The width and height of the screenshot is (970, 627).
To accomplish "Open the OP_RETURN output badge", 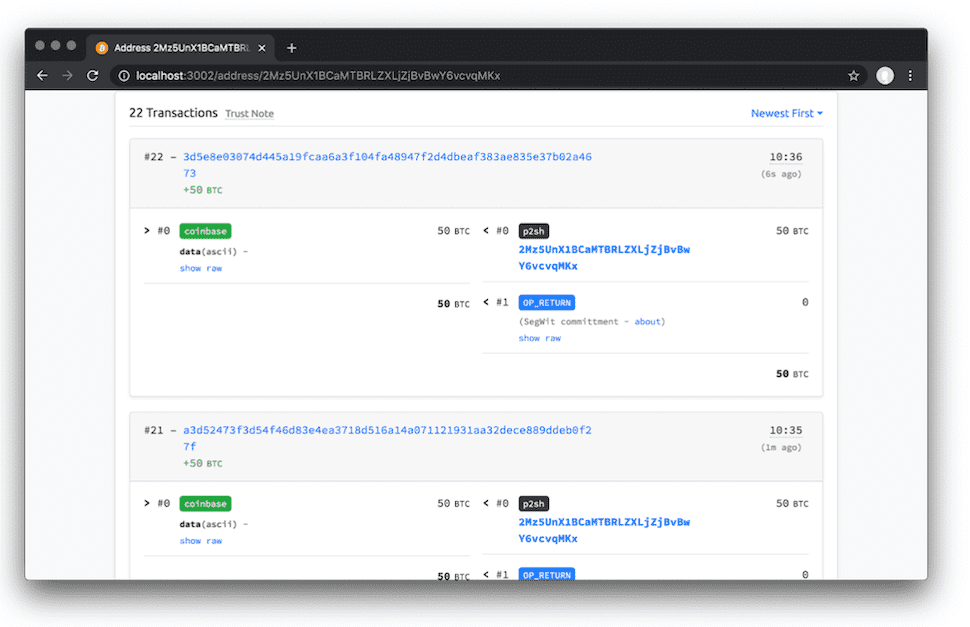I will click(546, 302).
